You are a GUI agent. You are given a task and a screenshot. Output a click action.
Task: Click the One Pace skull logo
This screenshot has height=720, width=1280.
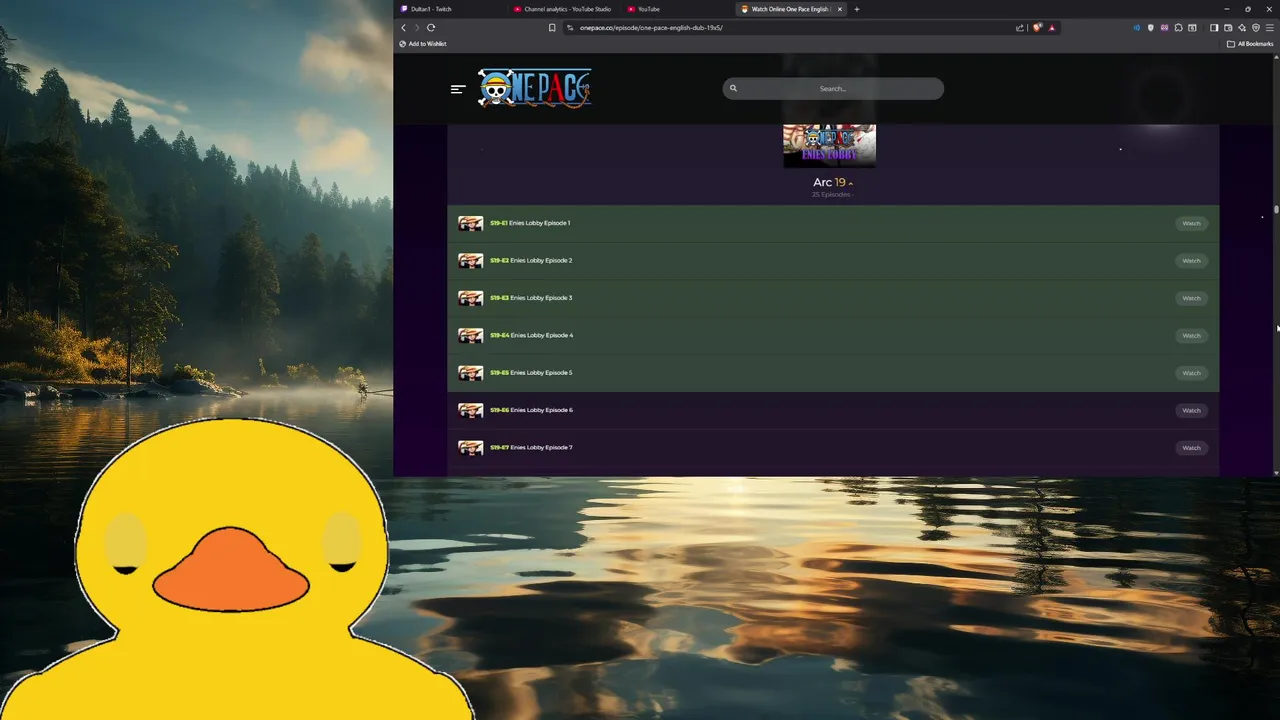pos(535,88)
